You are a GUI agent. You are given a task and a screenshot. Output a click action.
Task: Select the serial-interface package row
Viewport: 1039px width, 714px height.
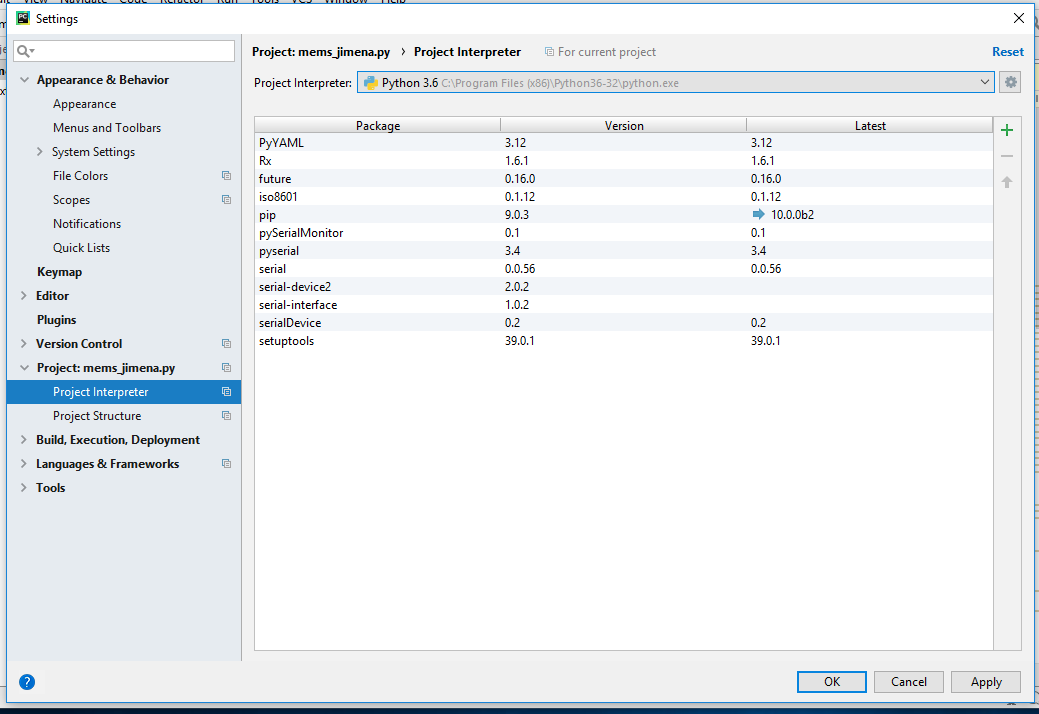624,305
